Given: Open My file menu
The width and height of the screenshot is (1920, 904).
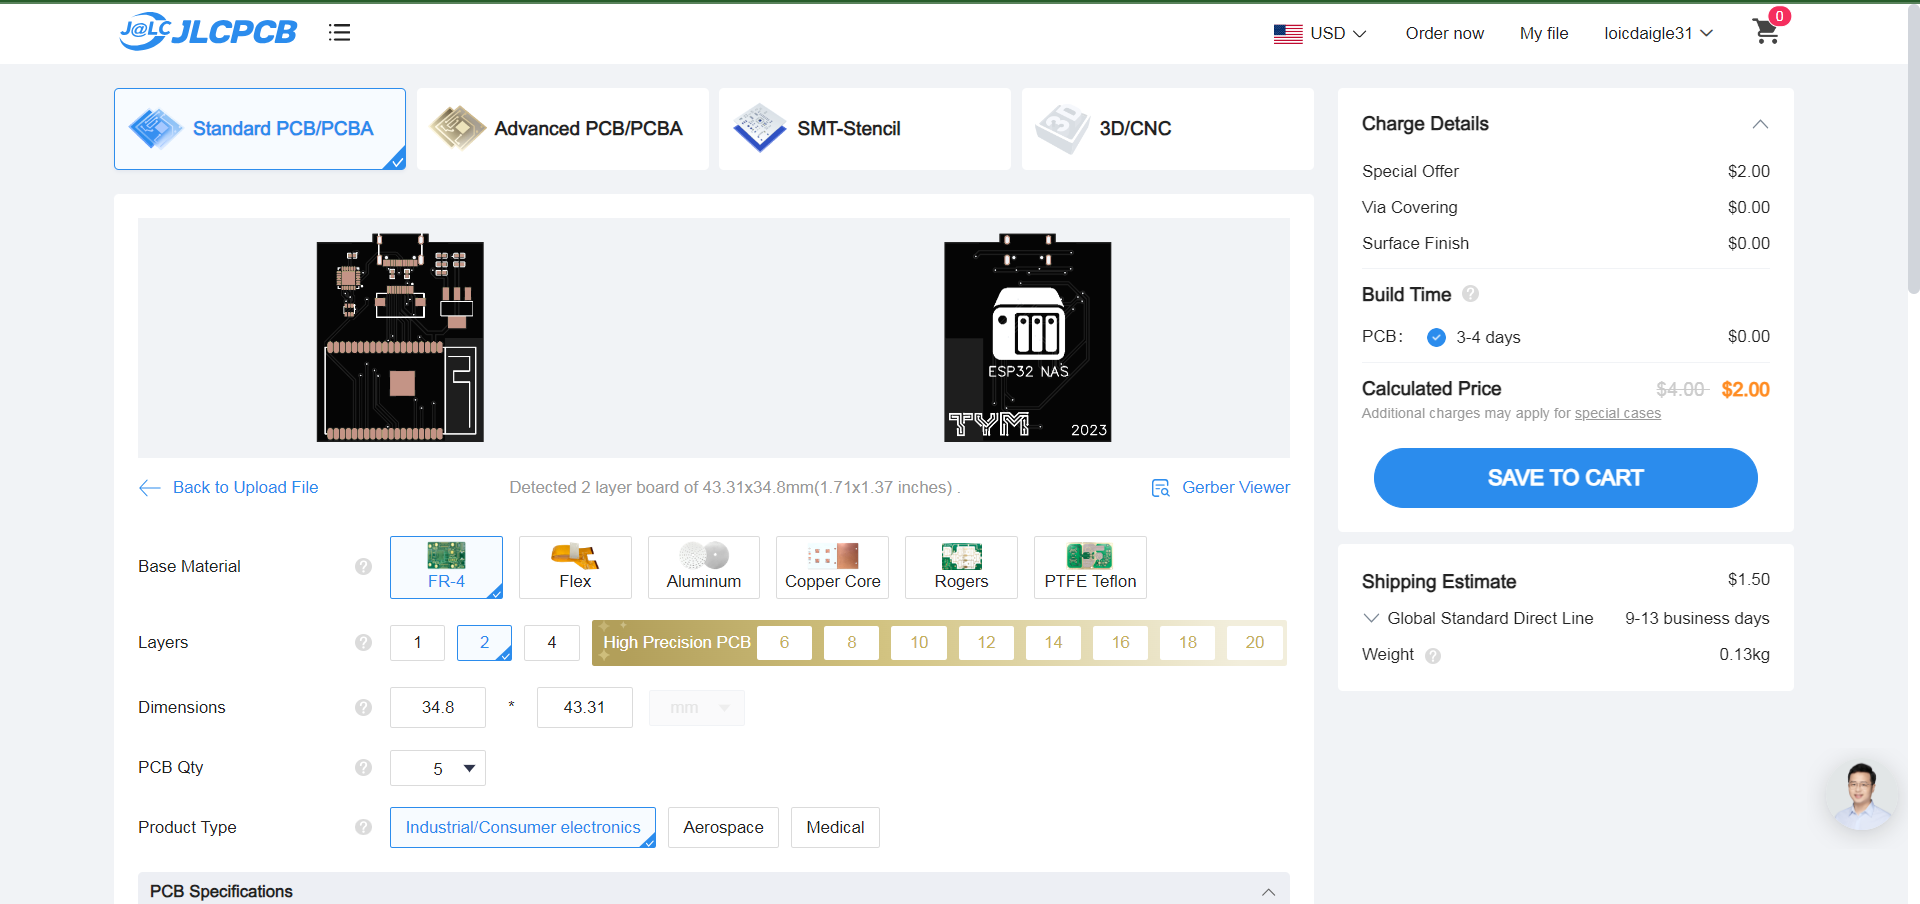Looking at the screenshot, I should pyautogui.click(x=1544, y=33).
